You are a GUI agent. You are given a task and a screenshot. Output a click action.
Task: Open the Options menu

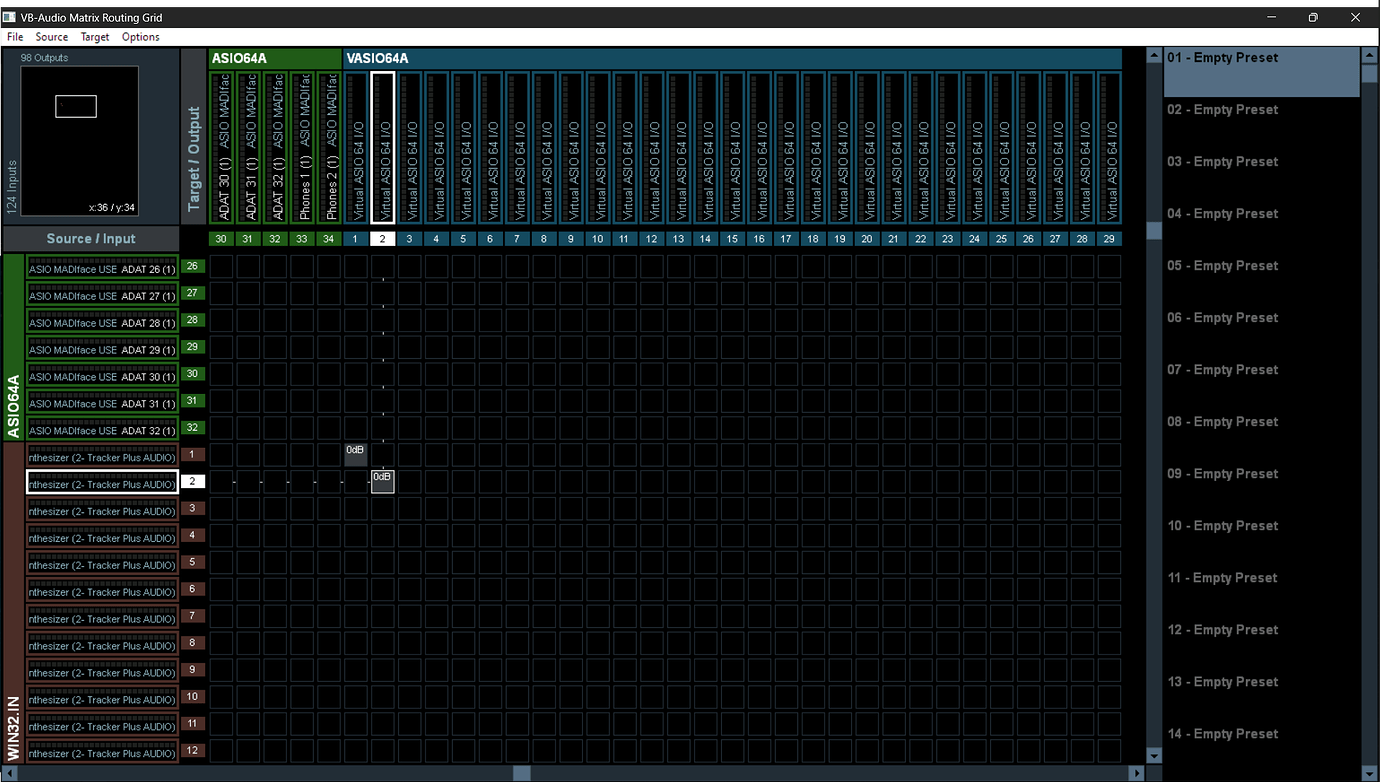pyautogui.click(x=140, y=36)
